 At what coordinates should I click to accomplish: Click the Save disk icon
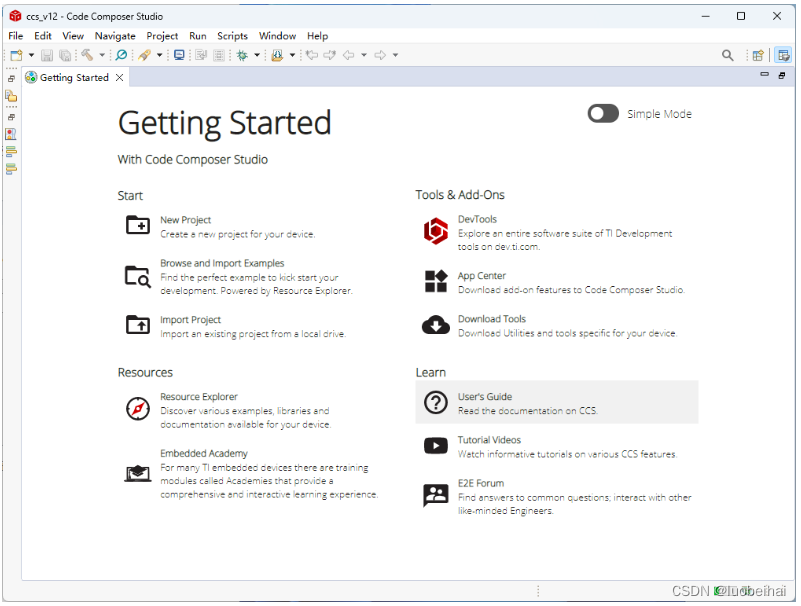tap(47, 55)
